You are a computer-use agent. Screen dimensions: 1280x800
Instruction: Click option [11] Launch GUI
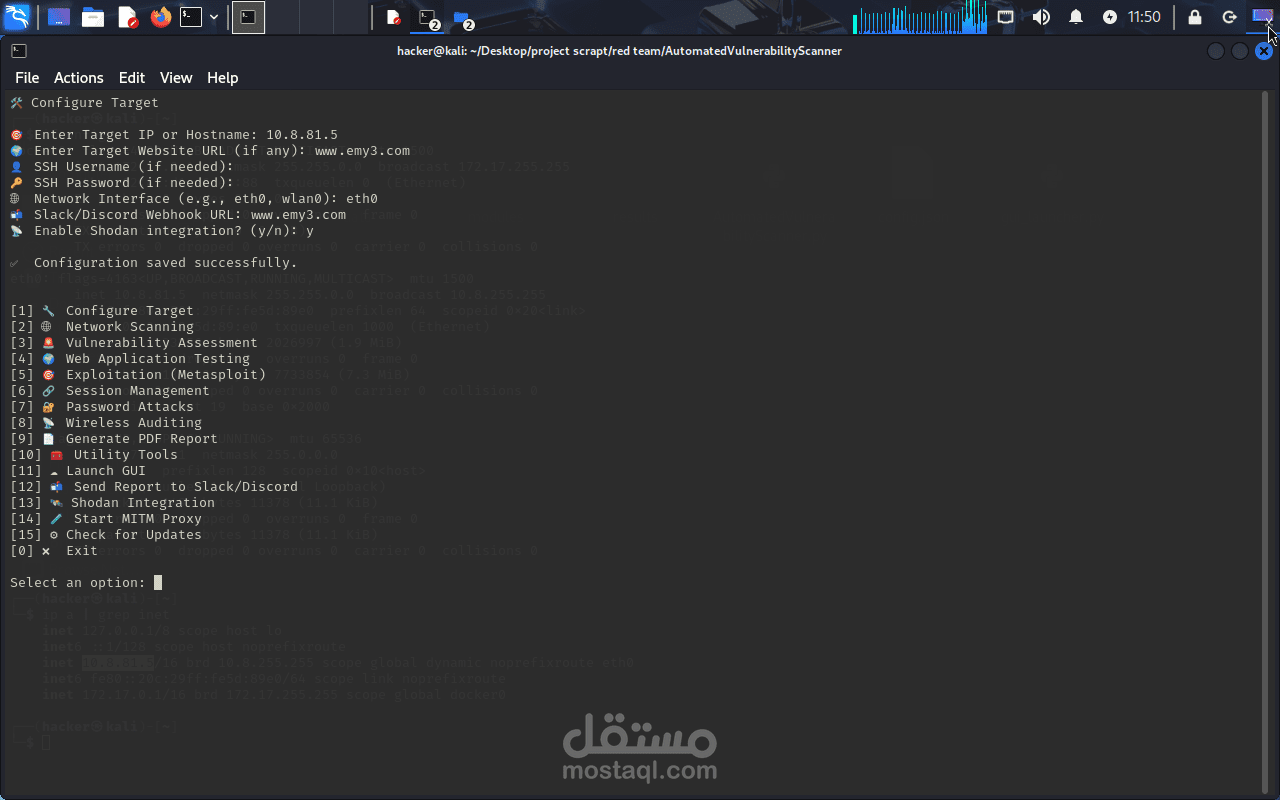pos(78,471)
